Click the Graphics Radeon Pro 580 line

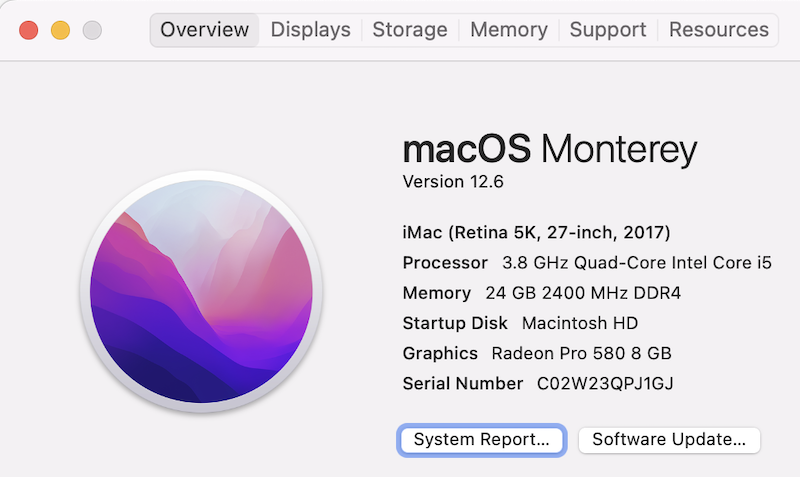[x=537, y=353]
